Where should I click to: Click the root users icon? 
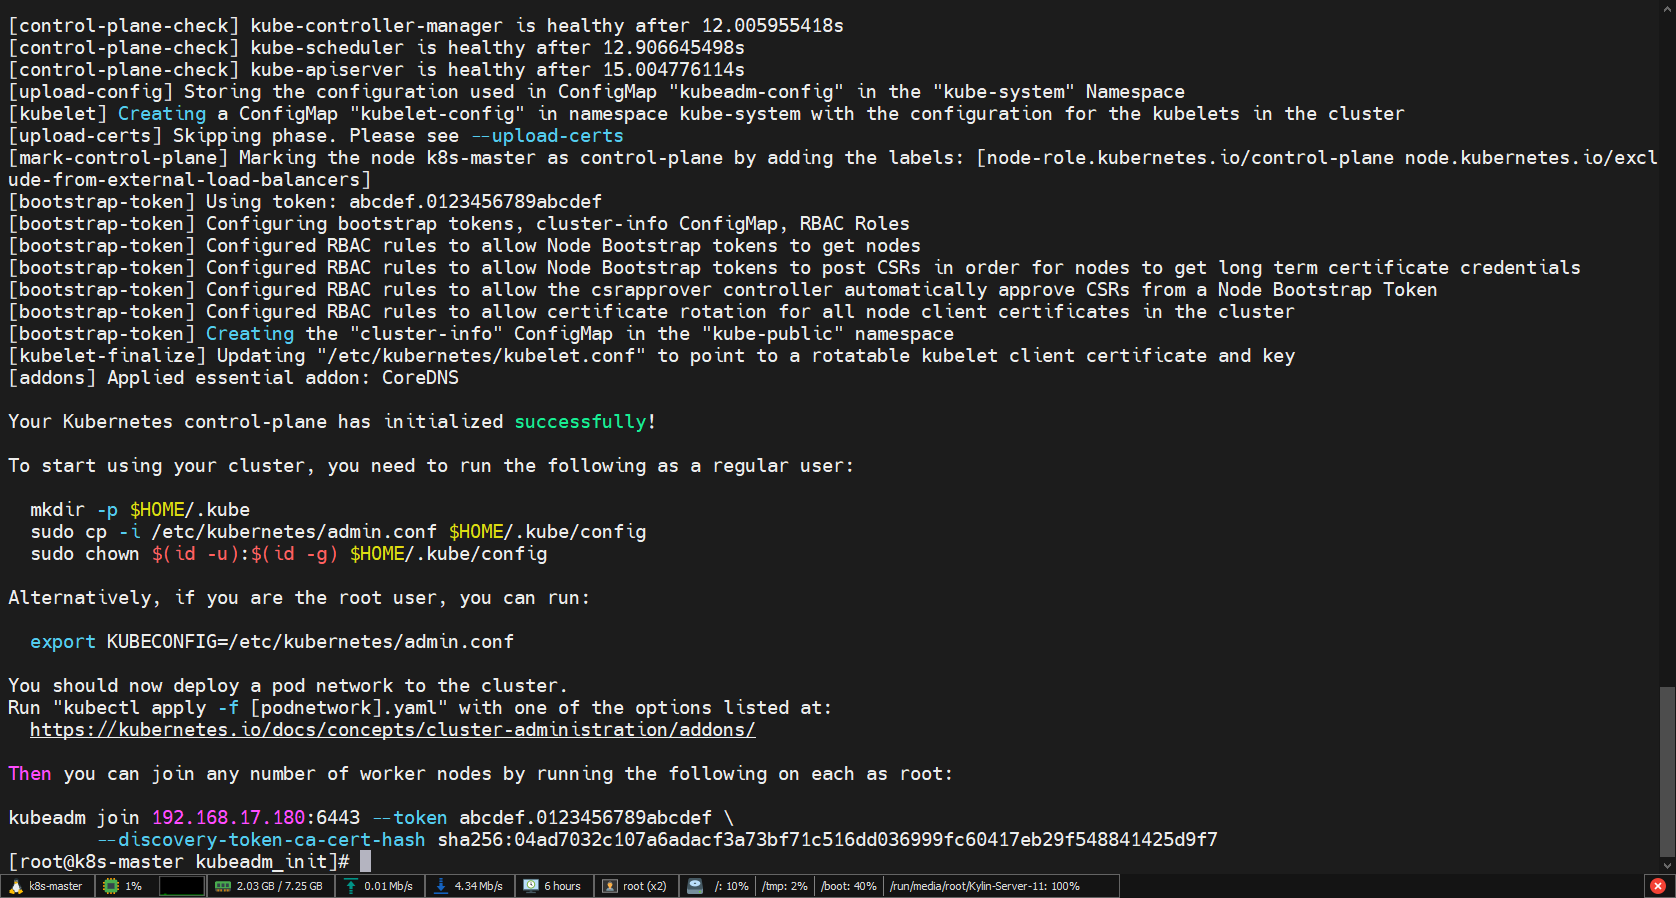pyautogui.click(x=610, y=886)
